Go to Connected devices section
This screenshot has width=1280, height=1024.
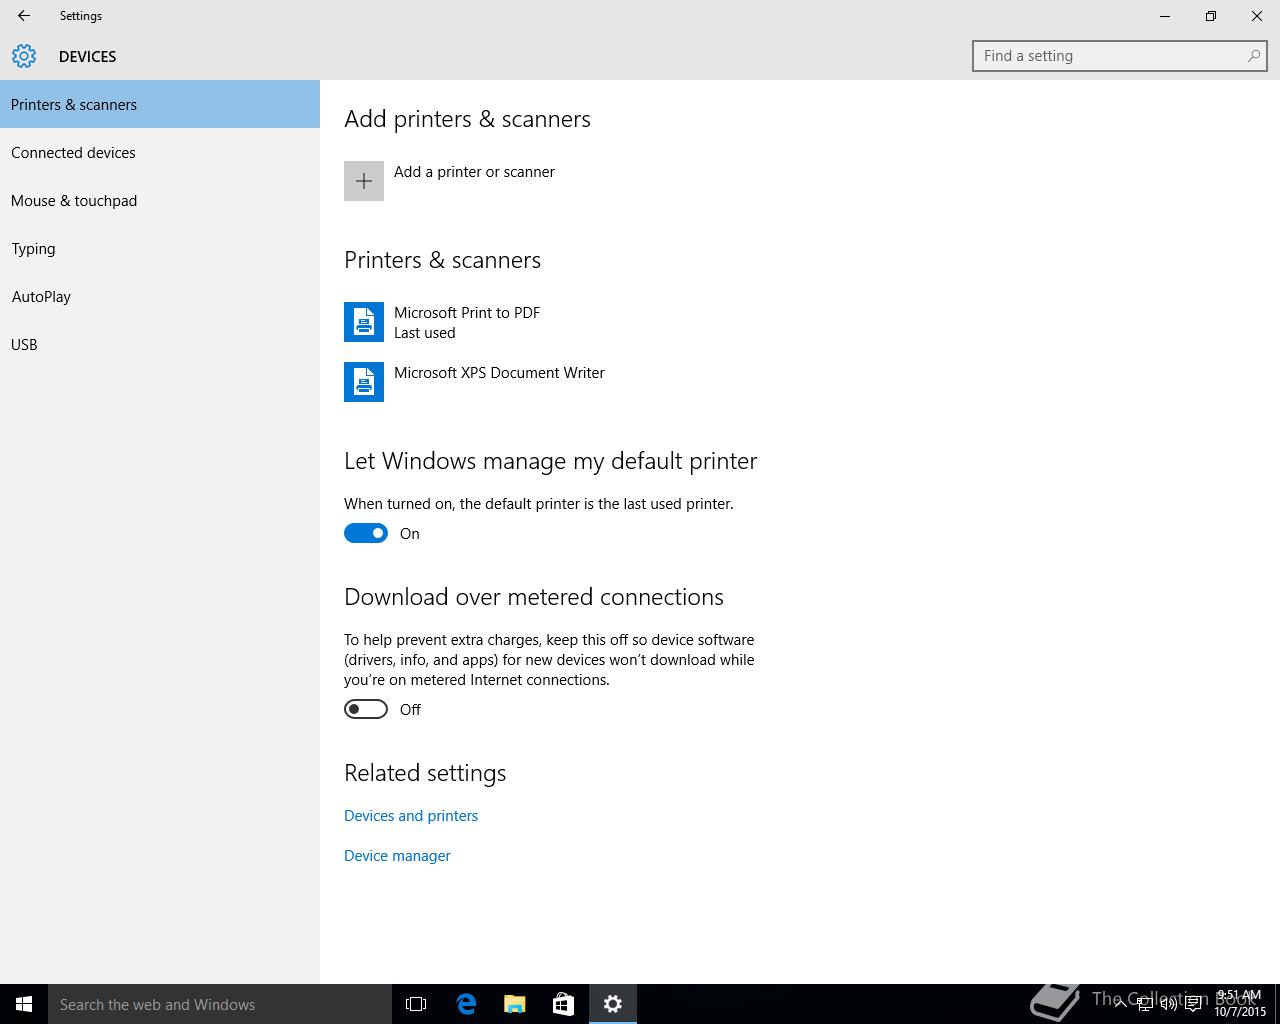[x=160, y=152]
